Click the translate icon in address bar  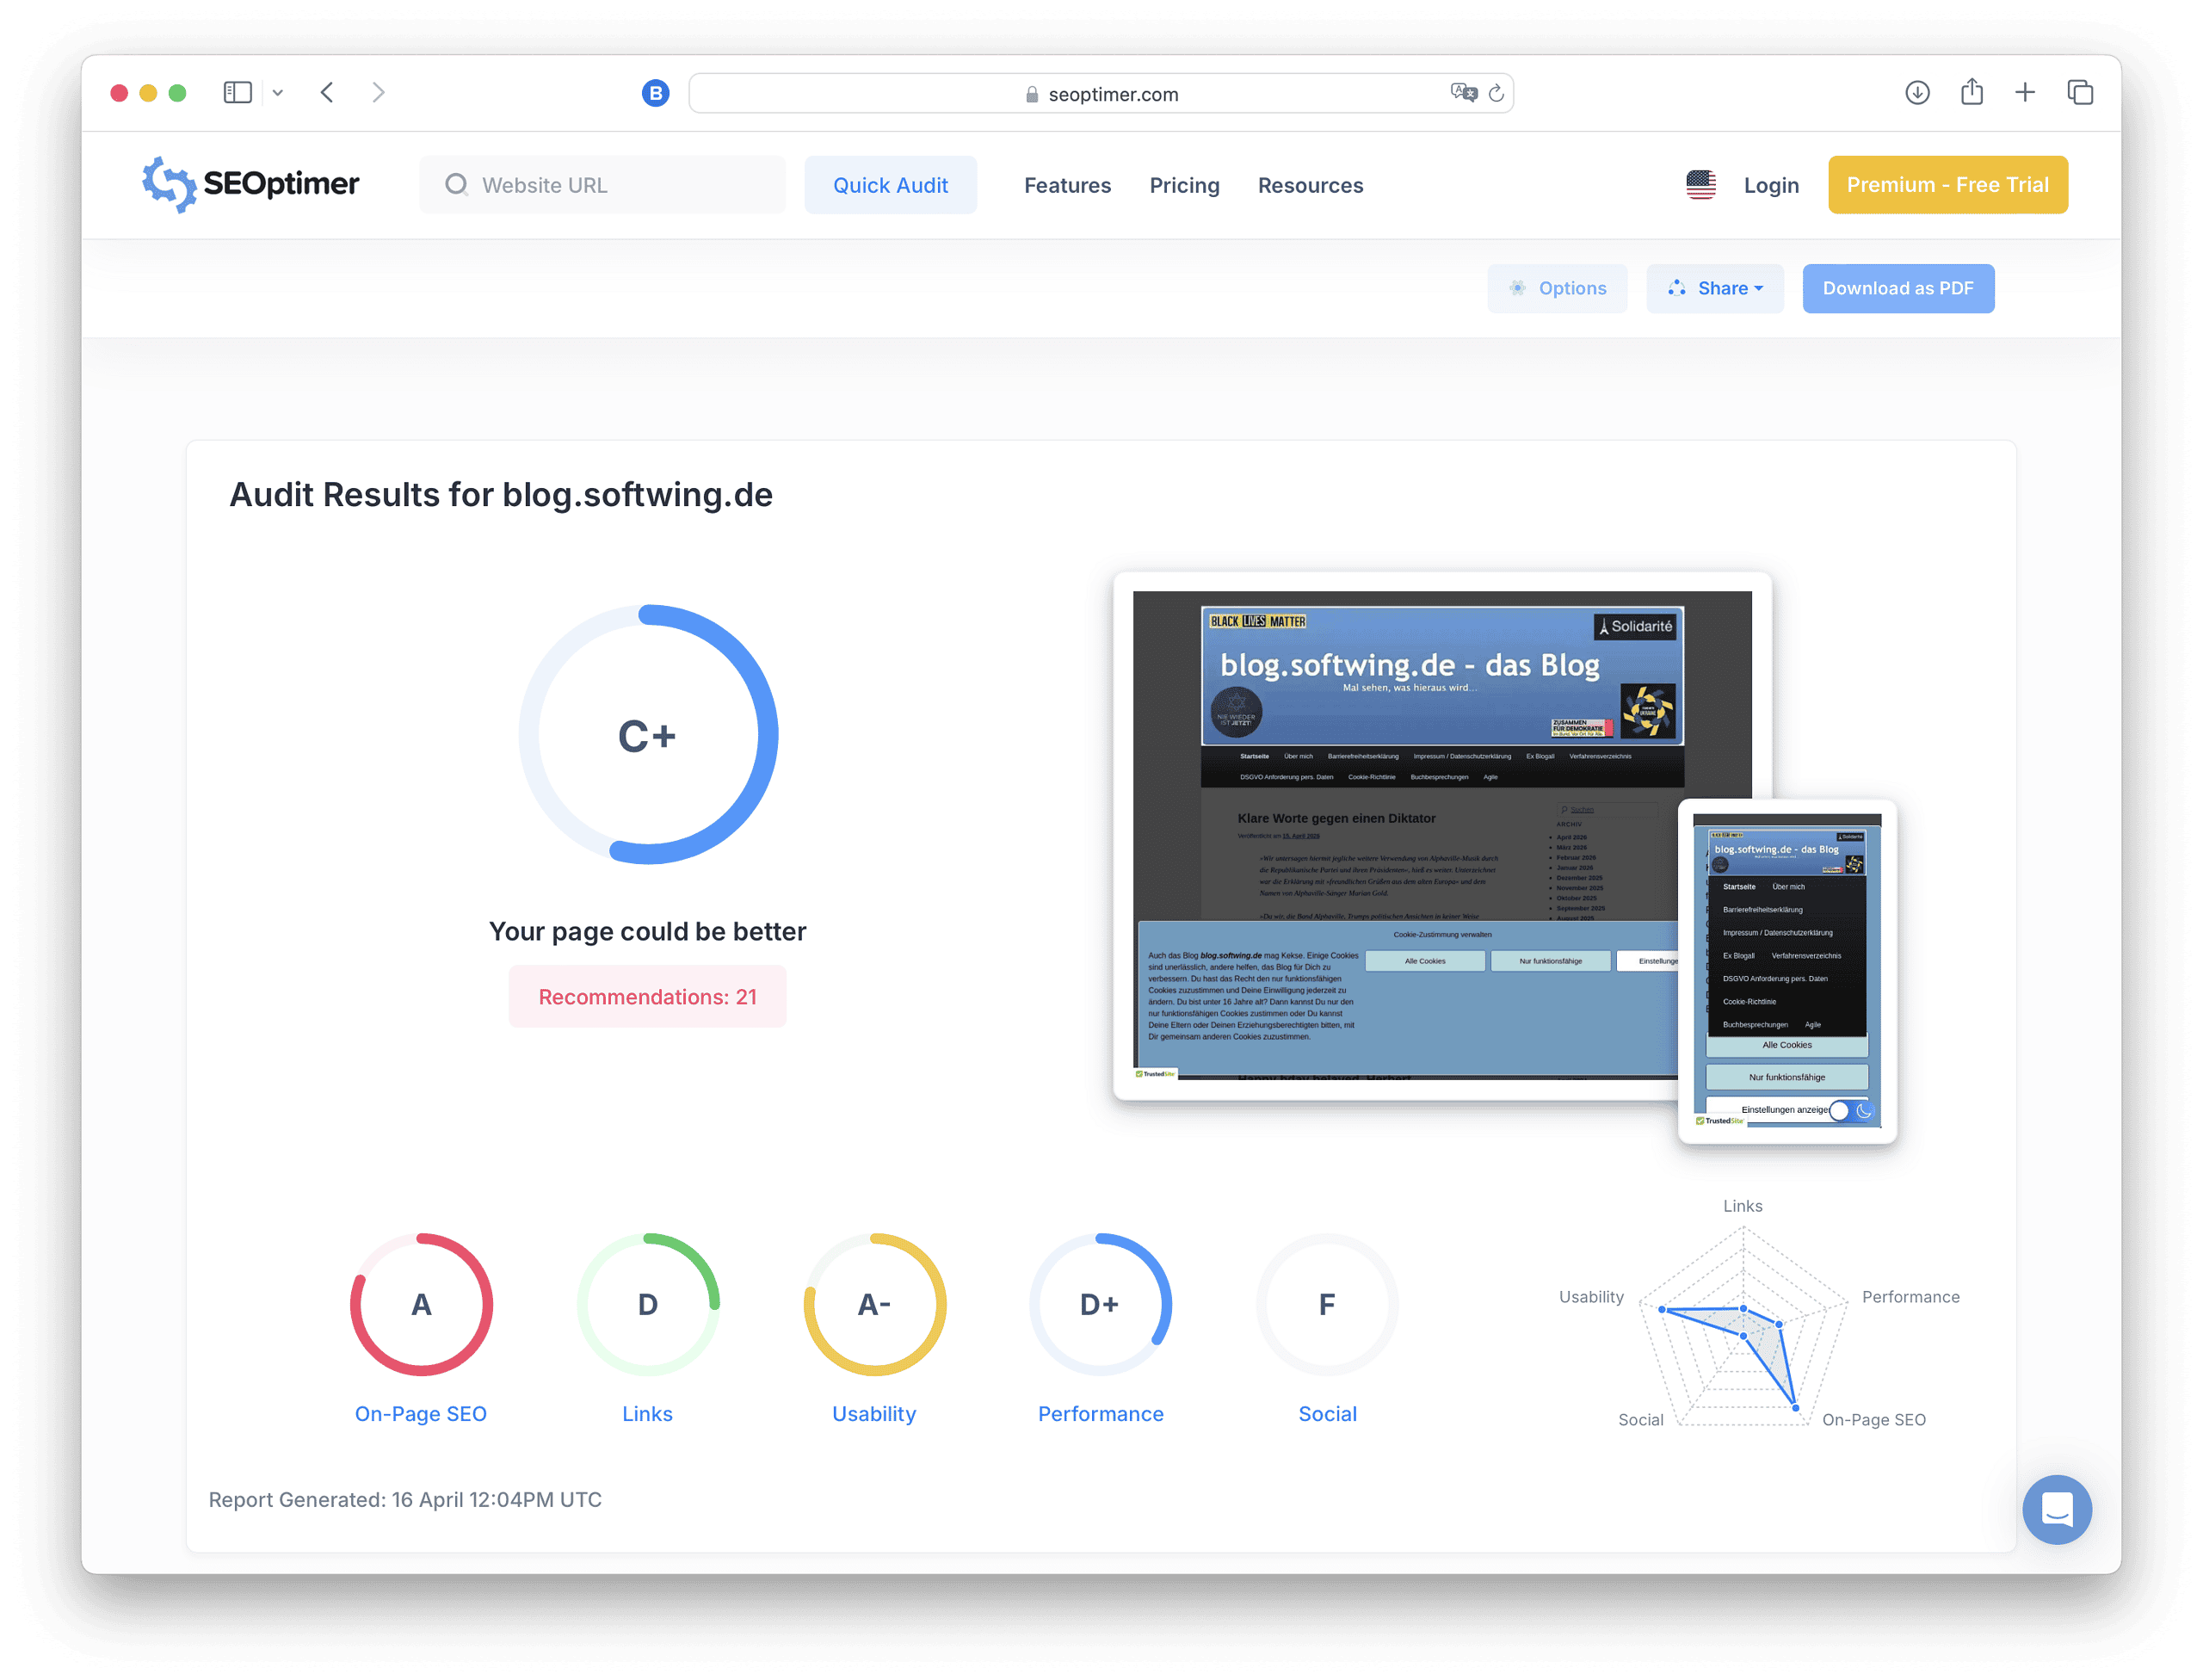point(1463,93)
